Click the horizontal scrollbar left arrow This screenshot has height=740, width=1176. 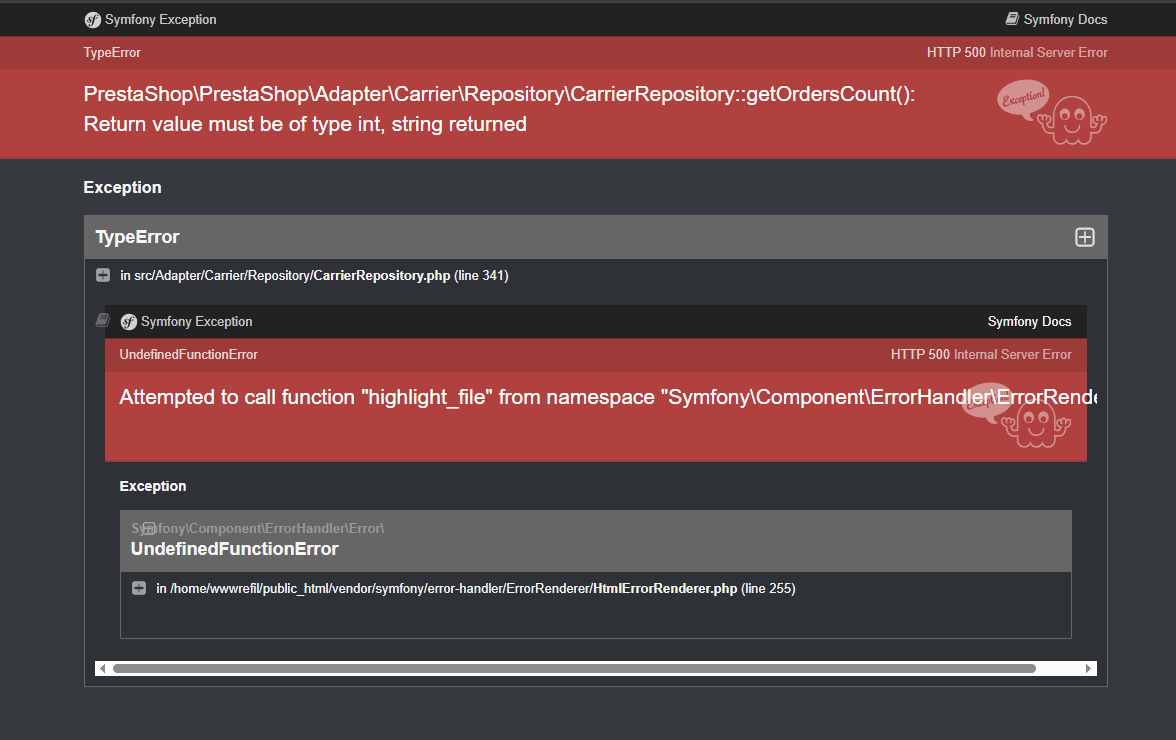tap(103, 668)
